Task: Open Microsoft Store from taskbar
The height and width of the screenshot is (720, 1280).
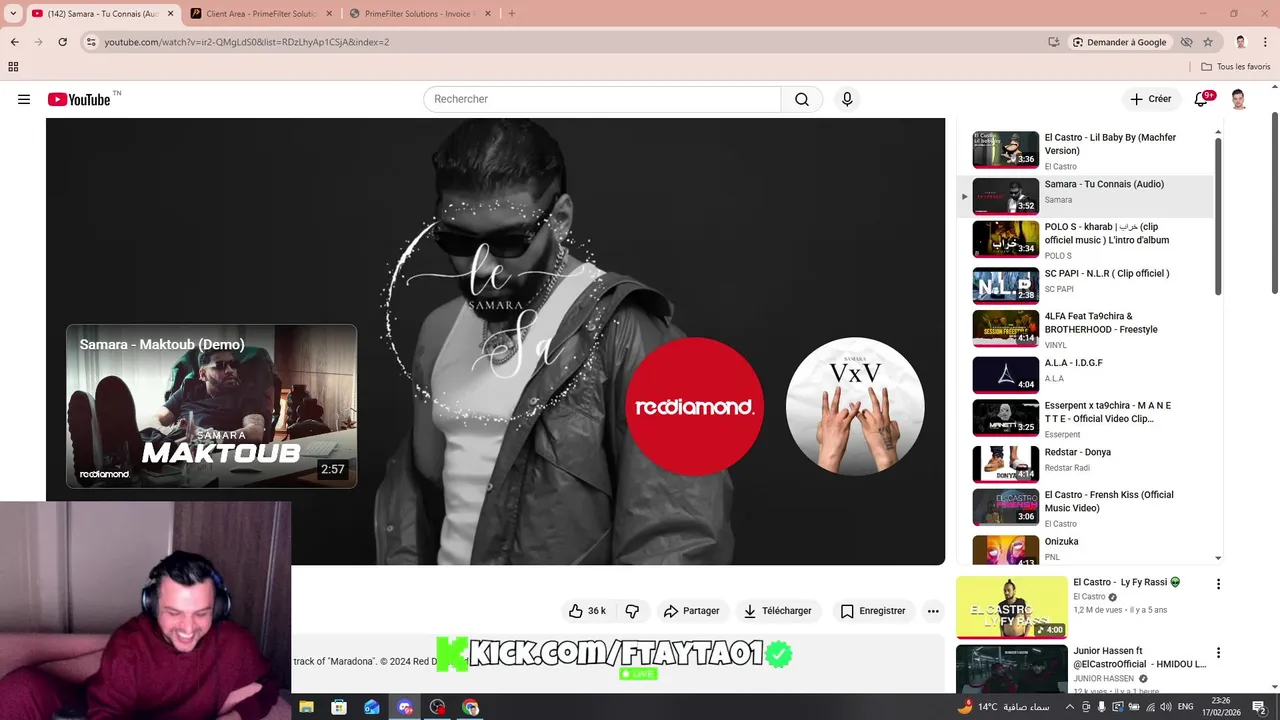Action: (339, 707)
